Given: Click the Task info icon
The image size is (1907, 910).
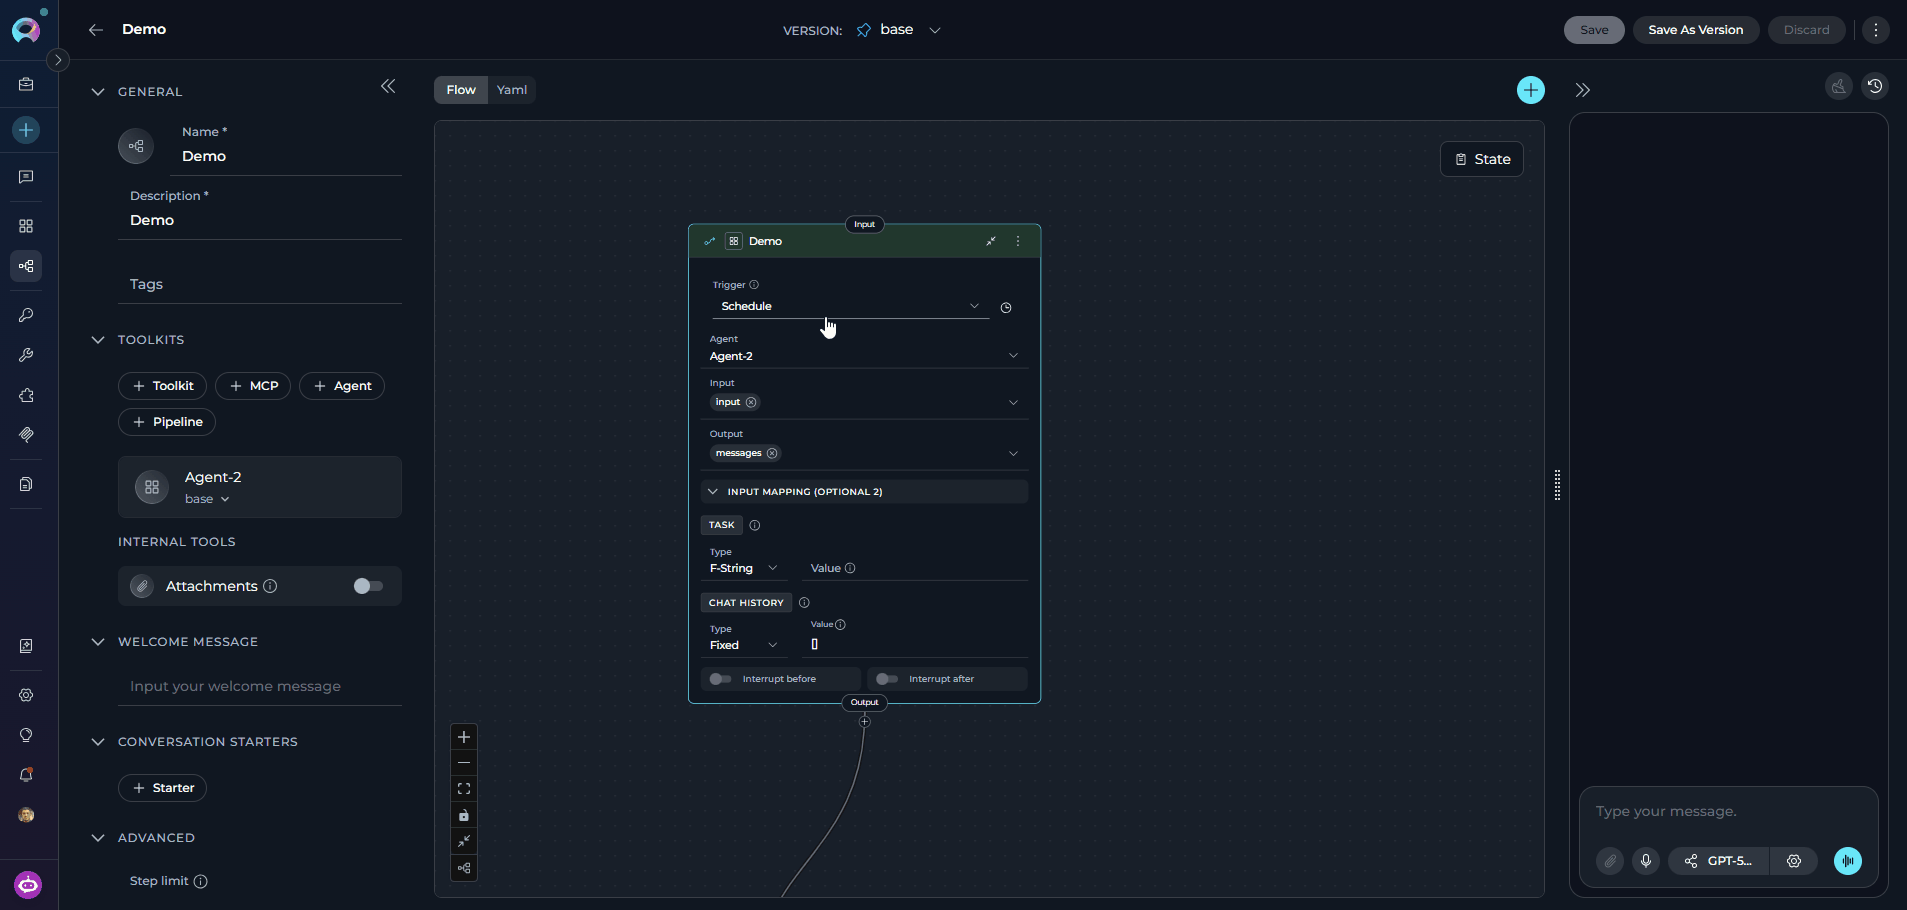Looking at the screenshot, I should 755,525.
